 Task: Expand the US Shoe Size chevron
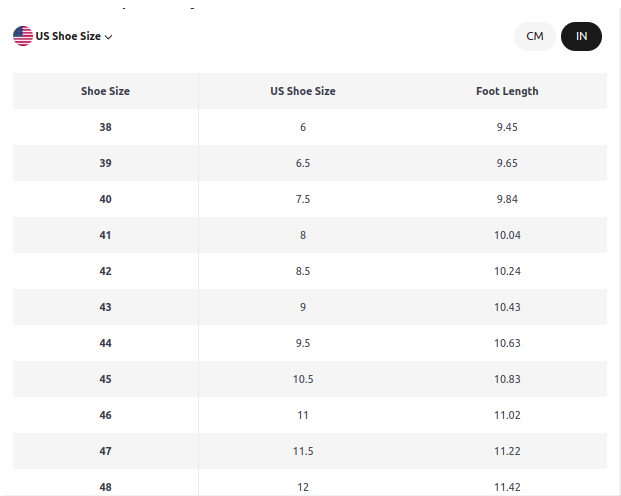[109, 37]
